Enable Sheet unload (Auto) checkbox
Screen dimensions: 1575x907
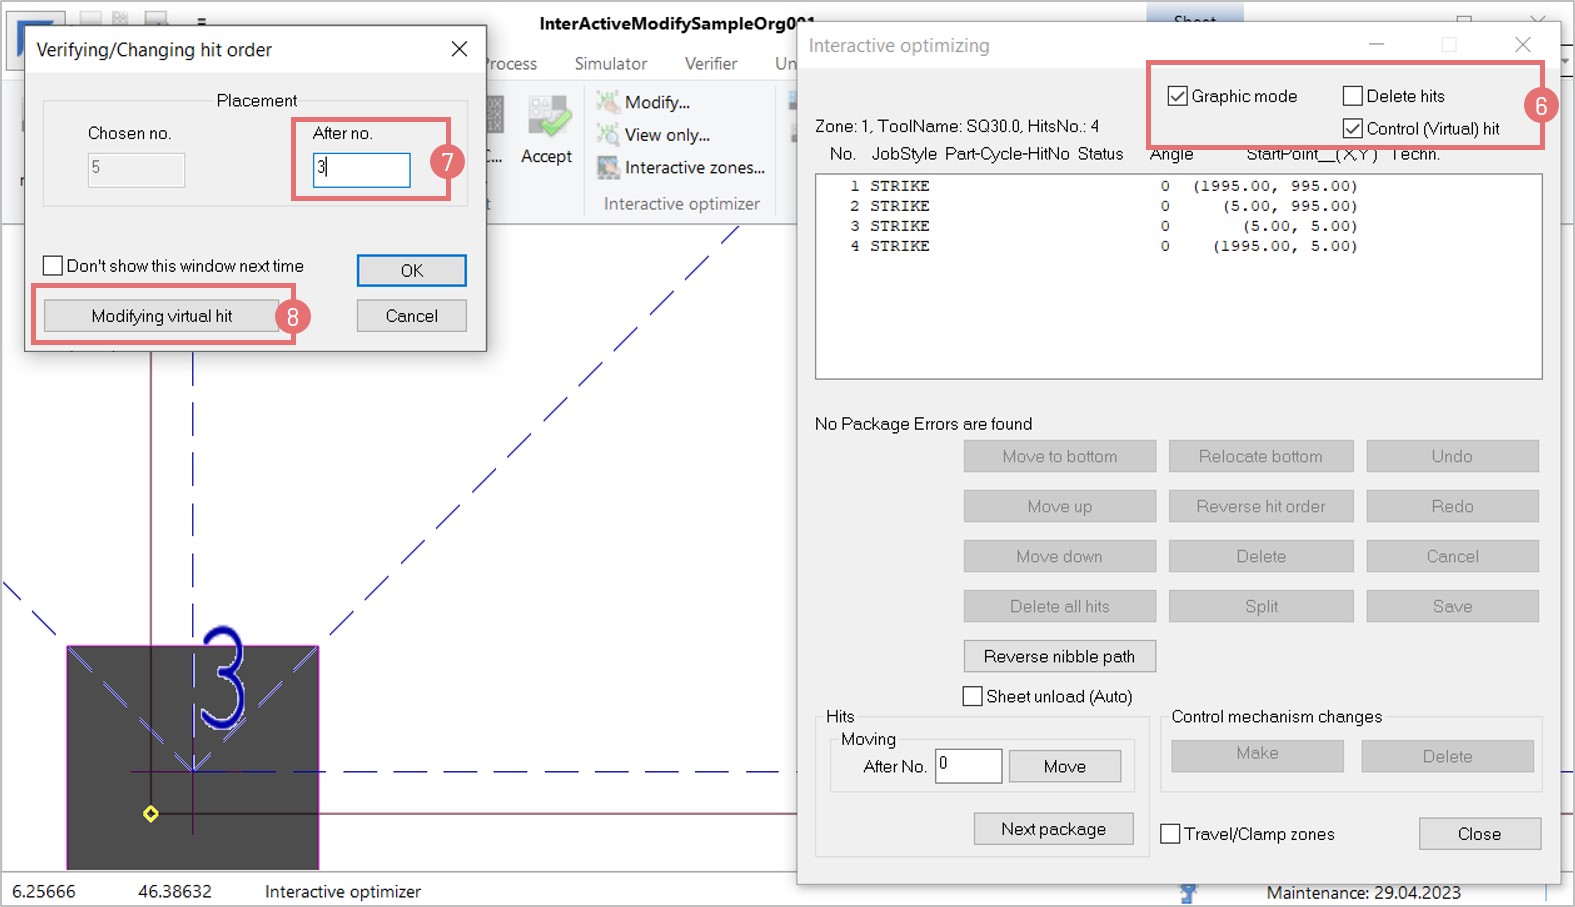[972, 696]
